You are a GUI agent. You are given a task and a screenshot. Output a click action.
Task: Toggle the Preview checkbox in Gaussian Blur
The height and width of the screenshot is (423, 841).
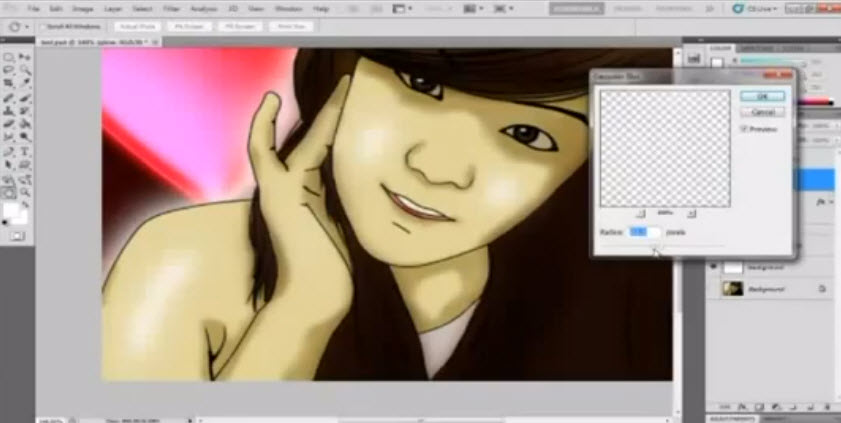(744, 129)
